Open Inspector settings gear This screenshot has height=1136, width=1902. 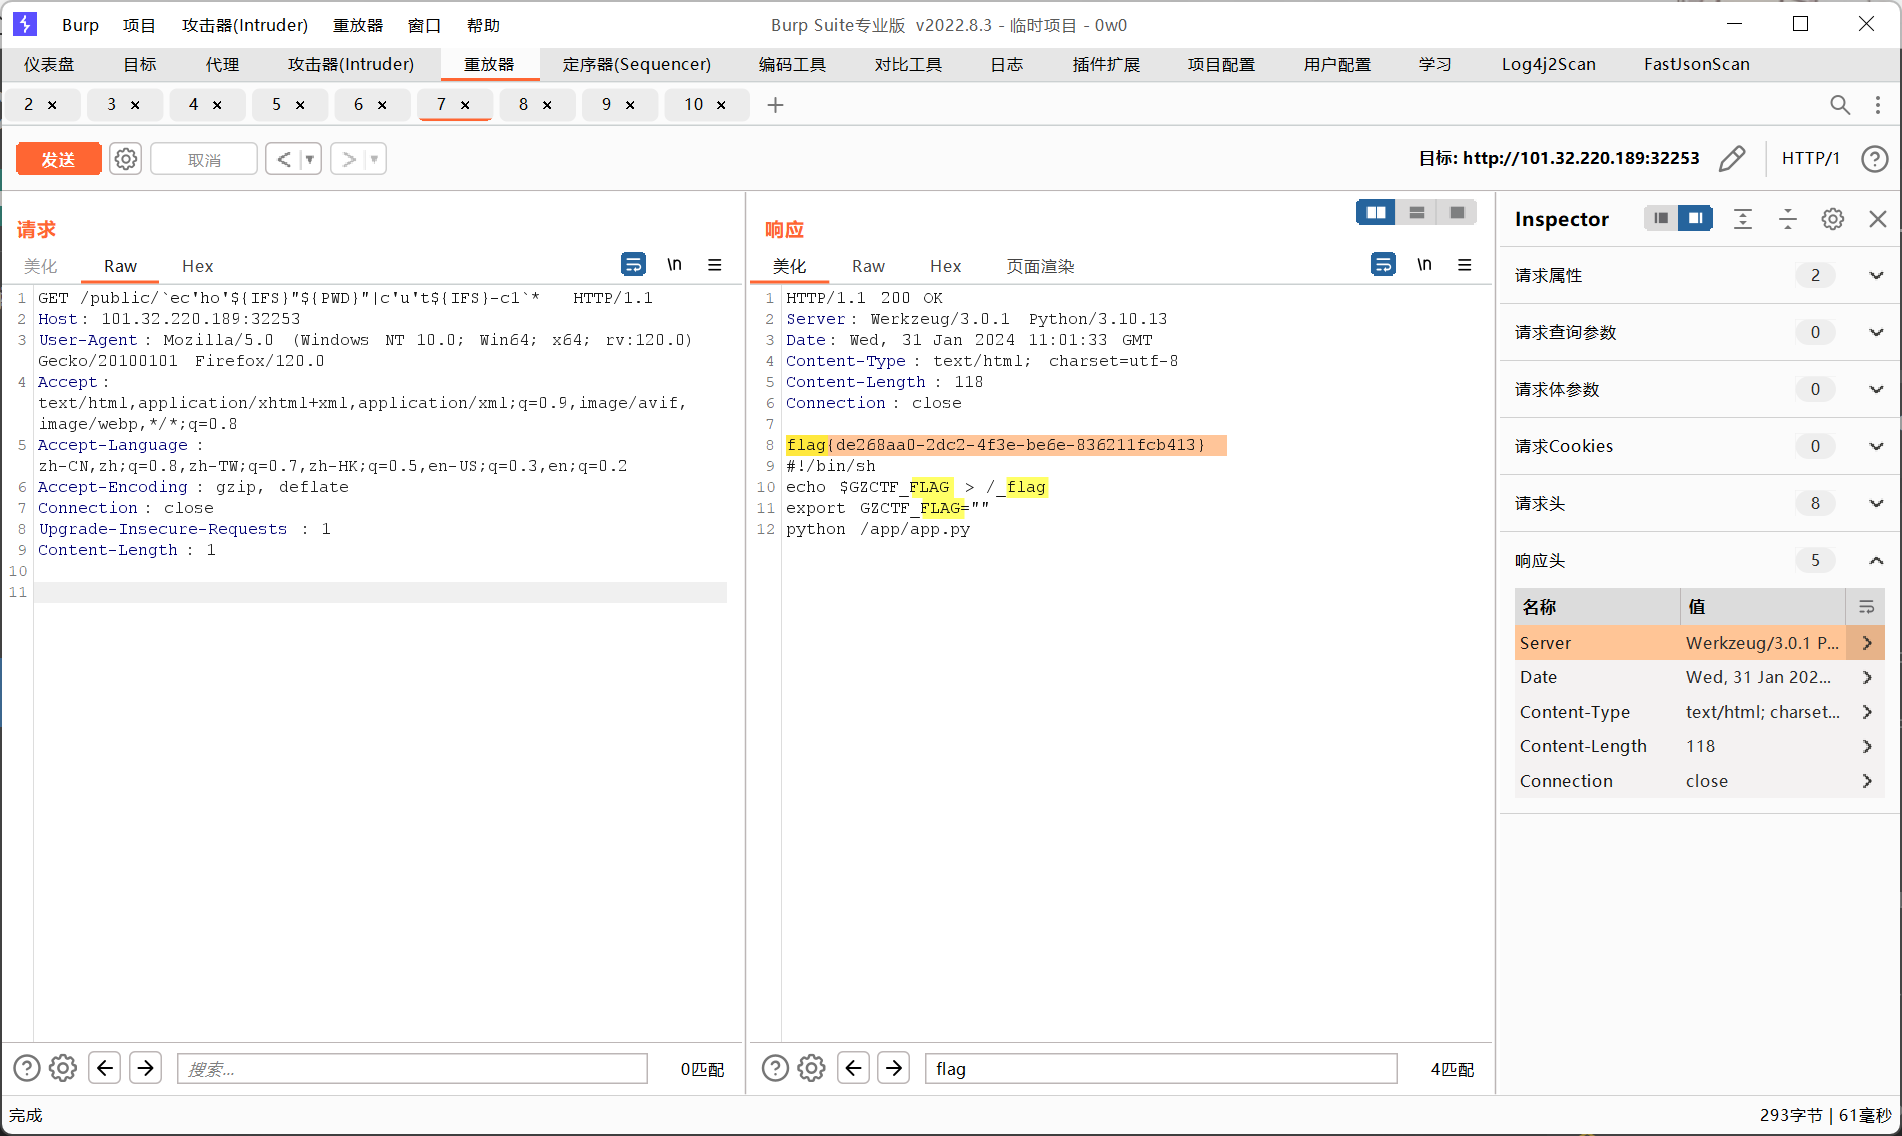point(1833,218)
